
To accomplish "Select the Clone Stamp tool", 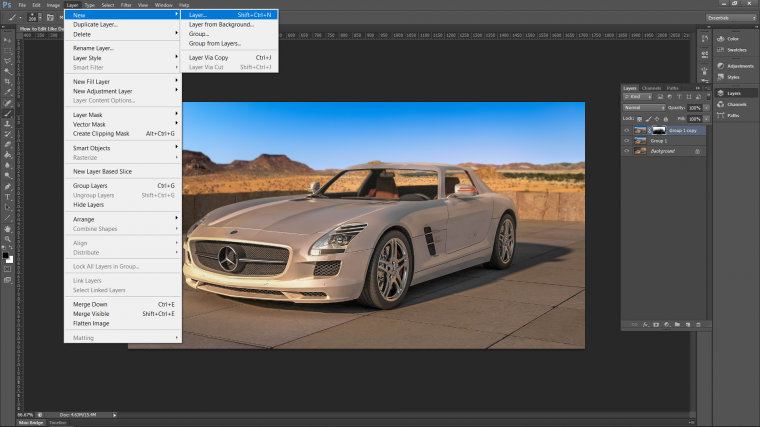I will (x=7, y=124).
